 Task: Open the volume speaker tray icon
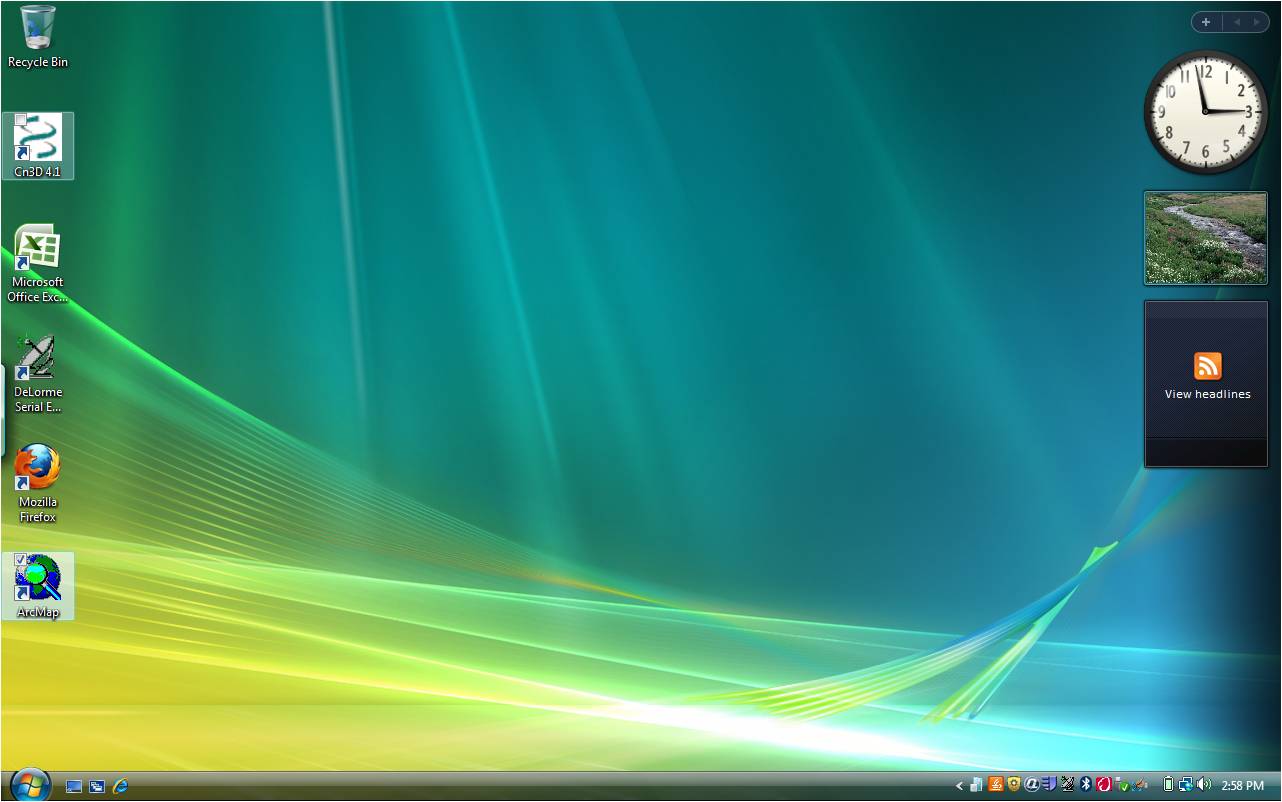1204,785
